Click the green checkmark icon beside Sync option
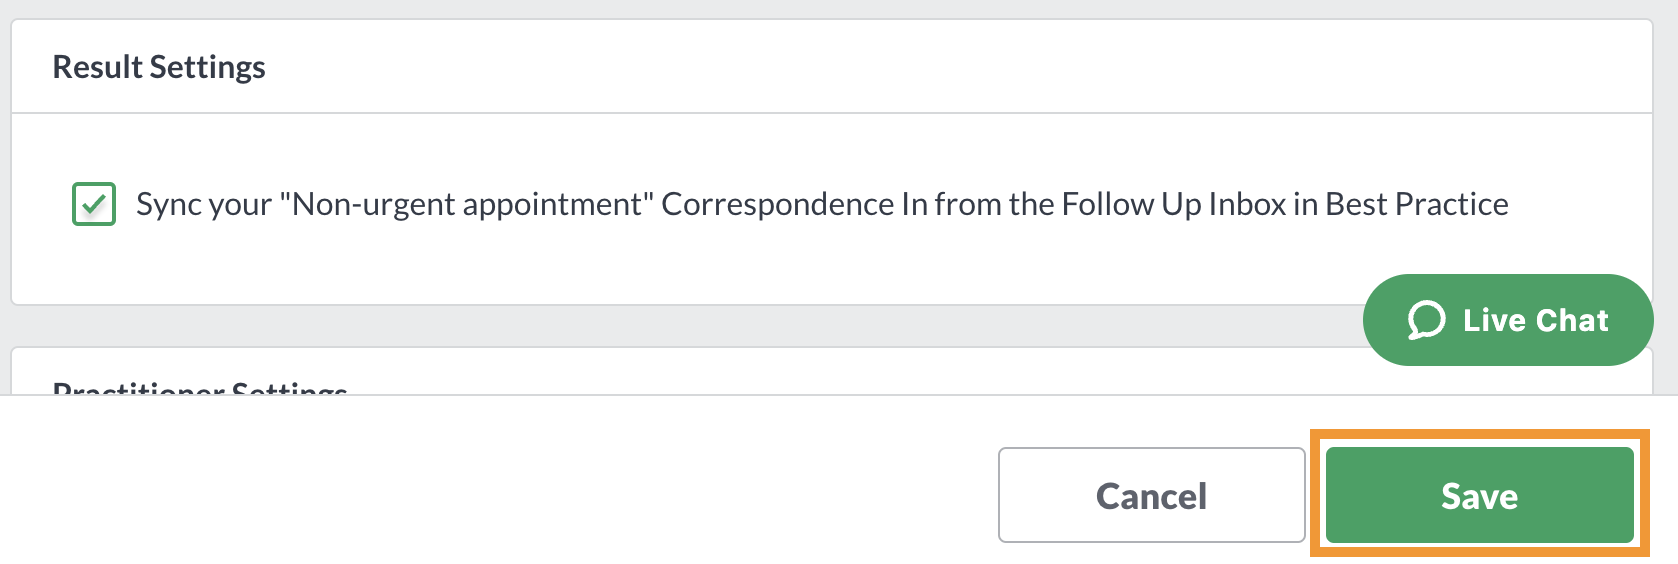This screenshot has height=564, width=1678. pos(94,204)
